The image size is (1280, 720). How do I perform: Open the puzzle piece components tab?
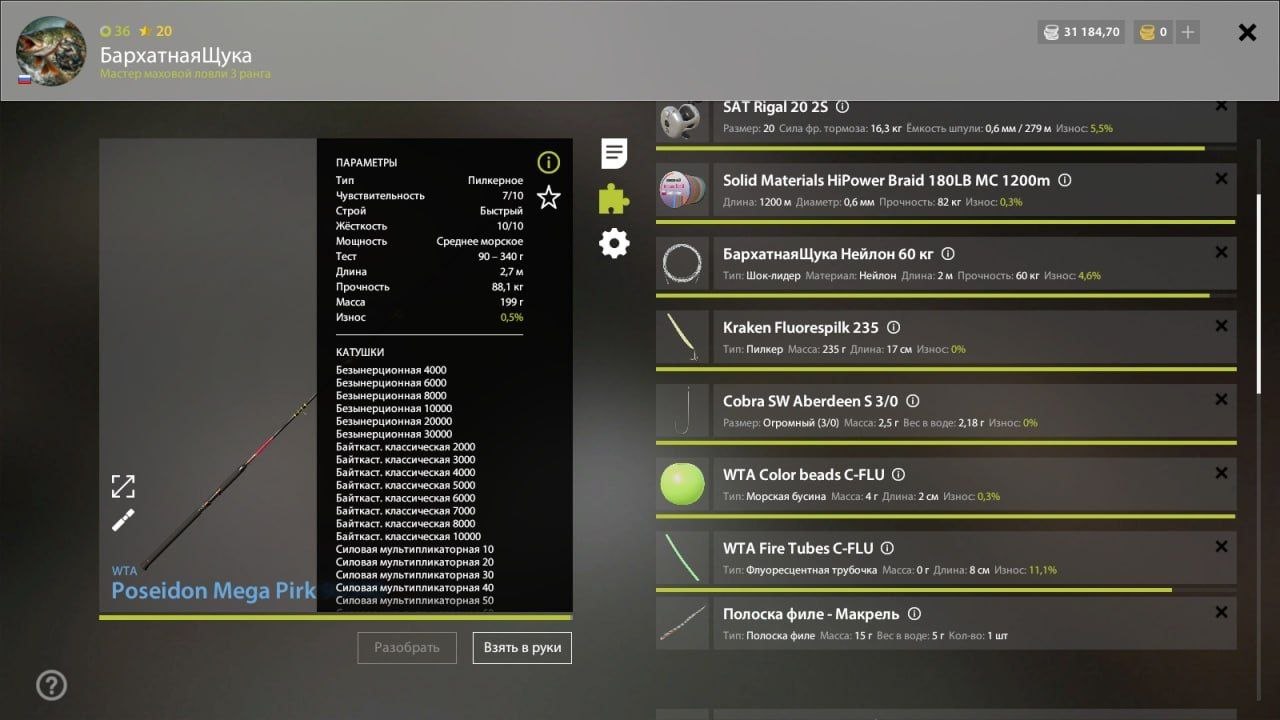(614, 199)
